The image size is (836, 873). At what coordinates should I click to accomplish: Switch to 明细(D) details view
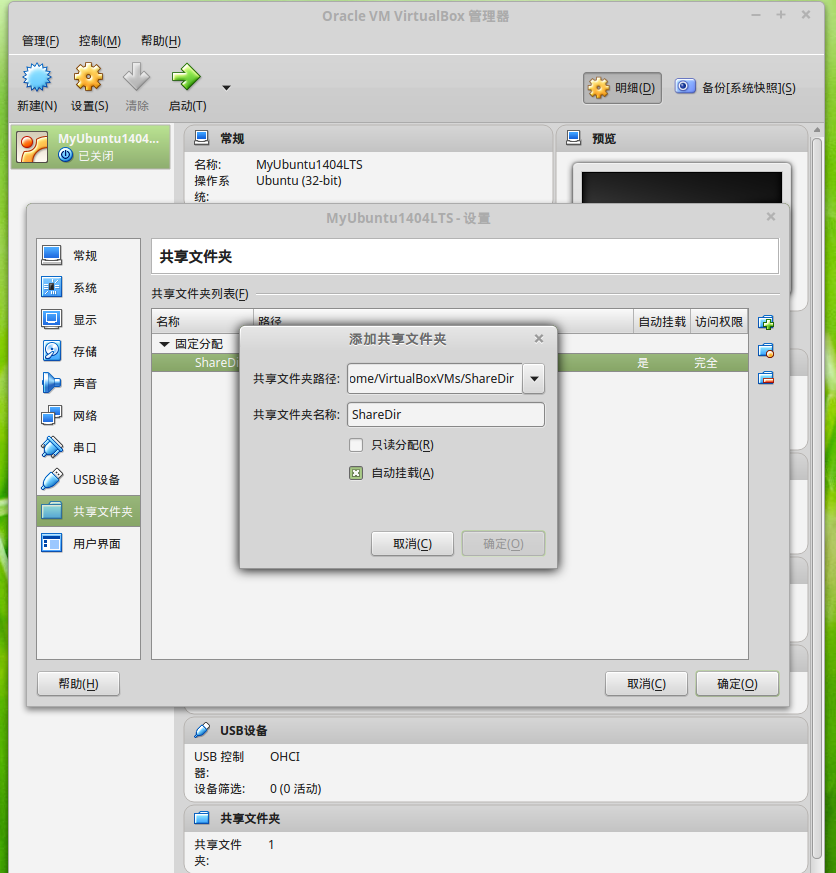pos(622,88)
